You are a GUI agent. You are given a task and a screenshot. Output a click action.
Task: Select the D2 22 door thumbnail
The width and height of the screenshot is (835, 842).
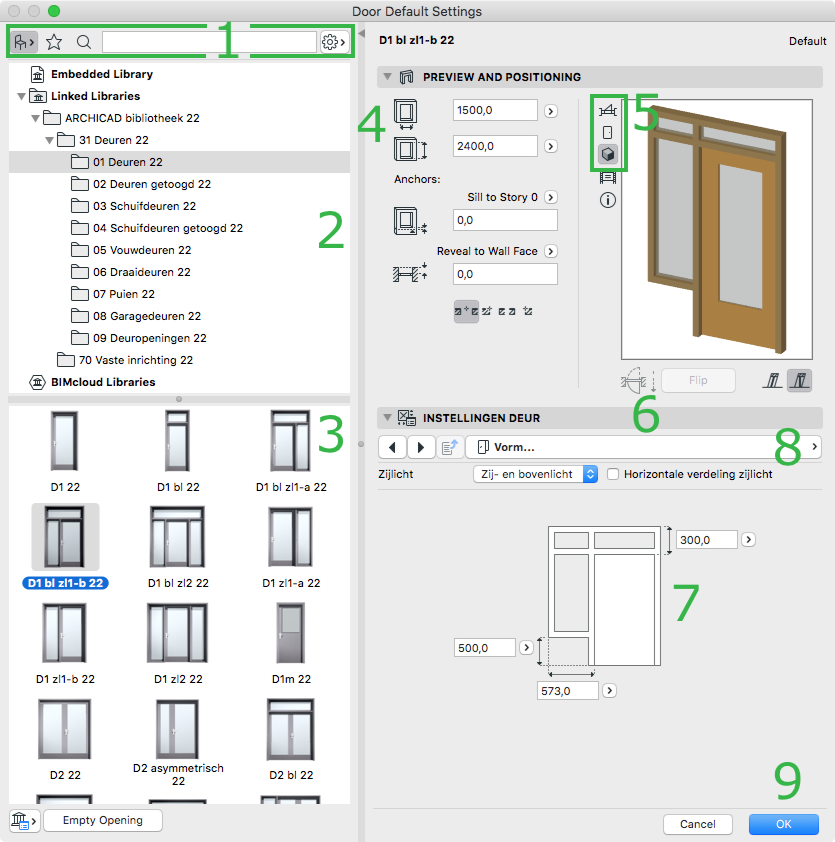[65, 729]
